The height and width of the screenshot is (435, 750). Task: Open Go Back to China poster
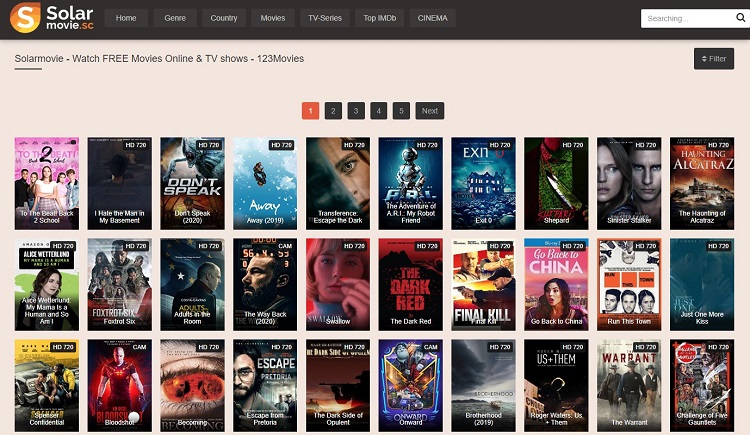[x=556, y=284]
